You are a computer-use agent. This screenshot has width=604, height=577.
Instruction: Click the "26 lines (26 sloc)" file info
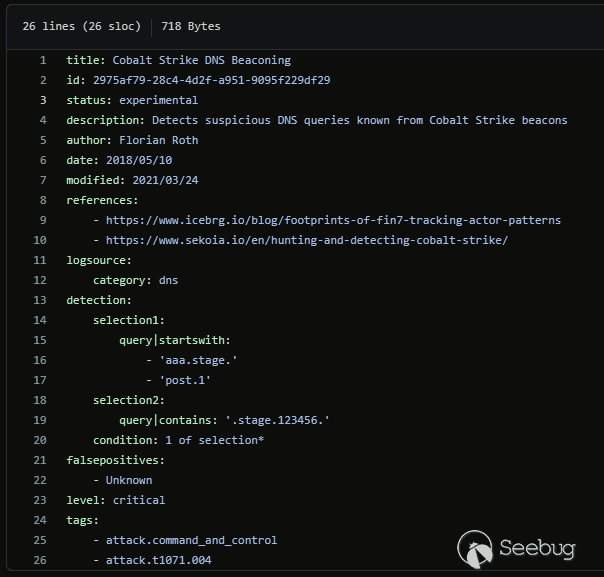coord(79,26)
